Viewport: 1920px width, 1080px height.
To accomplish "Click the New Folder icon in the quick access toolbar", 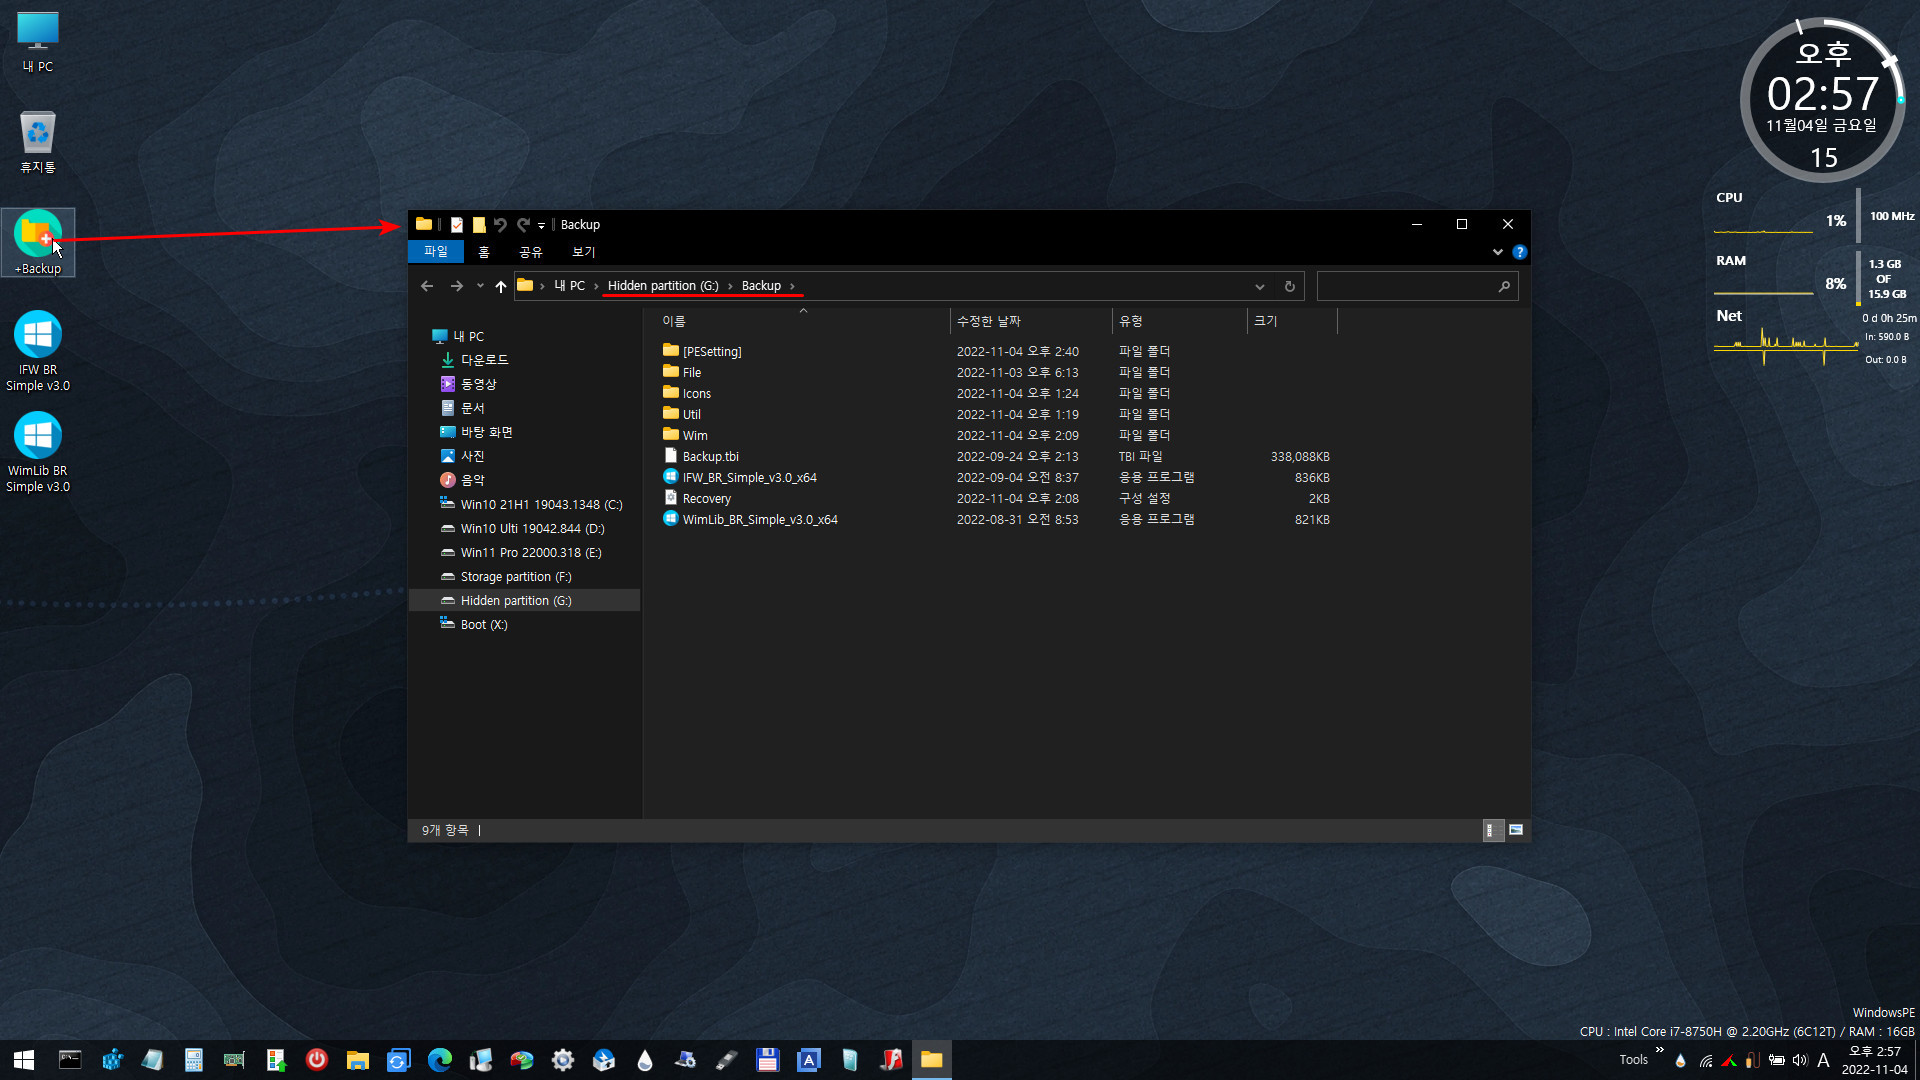I will [479, 225].
